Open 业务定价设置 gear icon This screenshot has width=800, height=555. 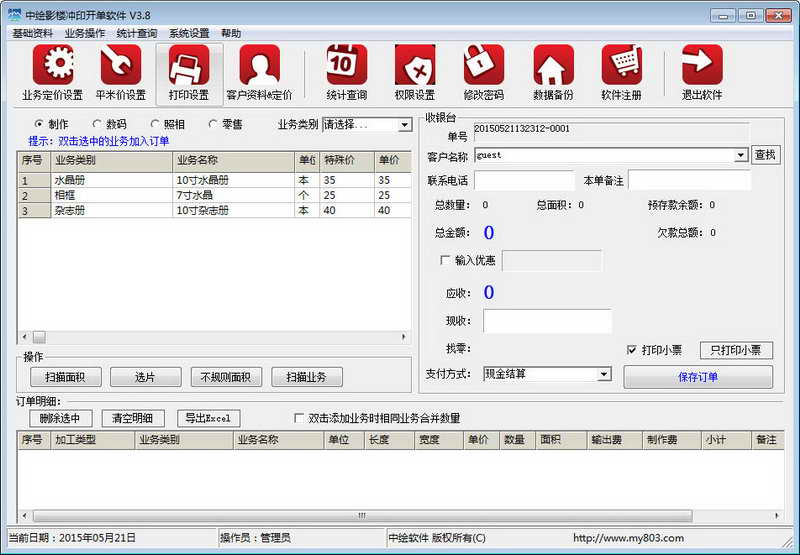[53, 66]
